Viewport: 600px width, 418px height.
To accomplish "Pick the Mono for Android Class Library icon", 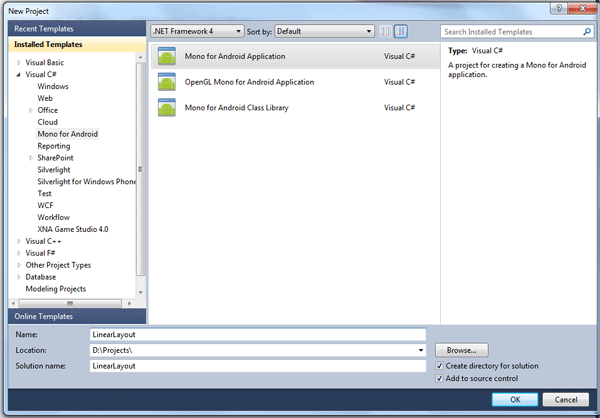I will coord(167,107).
